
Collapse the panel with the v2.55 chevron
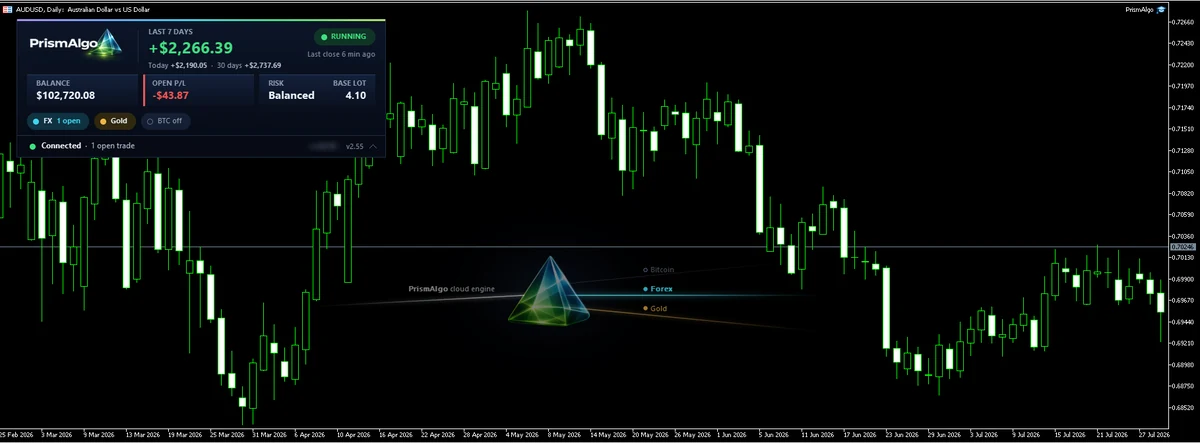[373, 146]
